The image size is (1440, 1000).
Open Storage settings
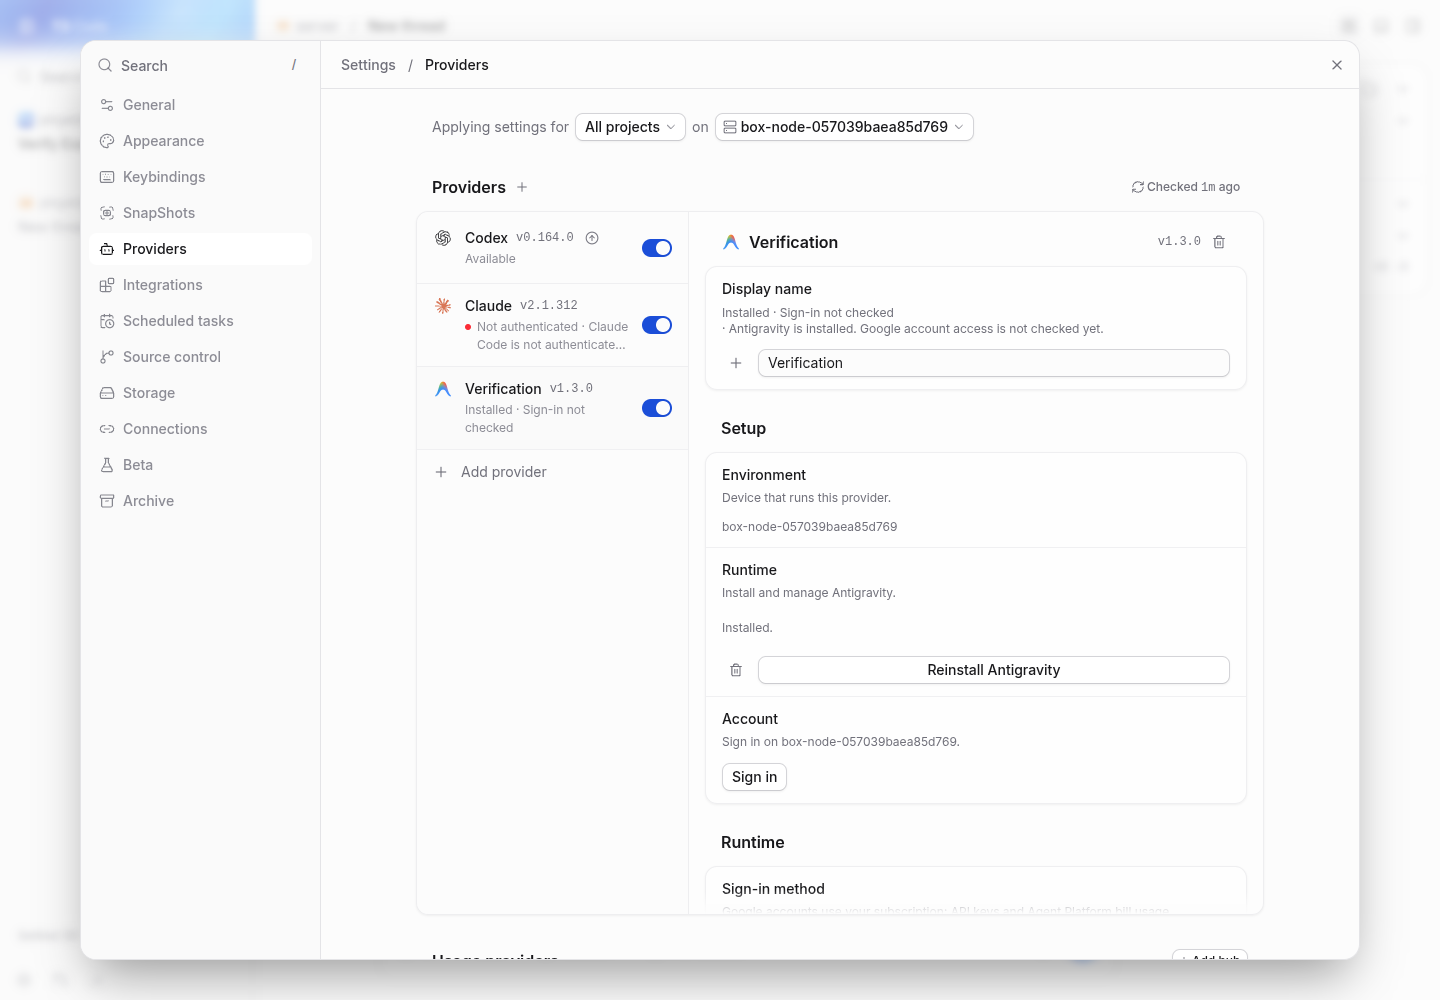[x=200, y=393]
